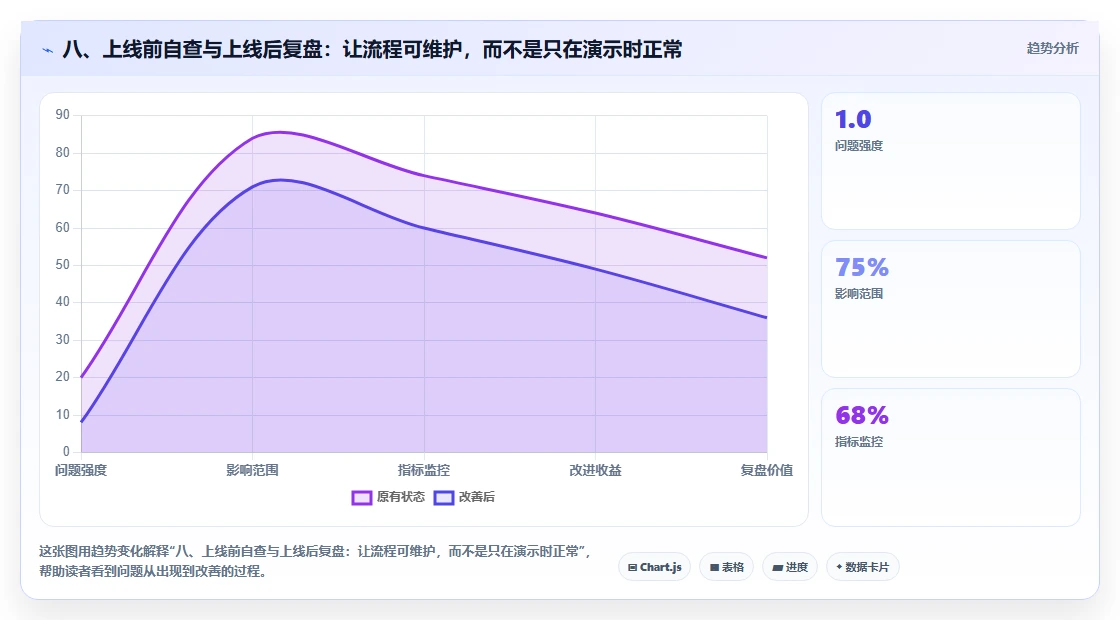Viewport: 1120px width, 620px height.
Task: Toggle the 原有状态 legend swatch
Action: coord(361,498)
